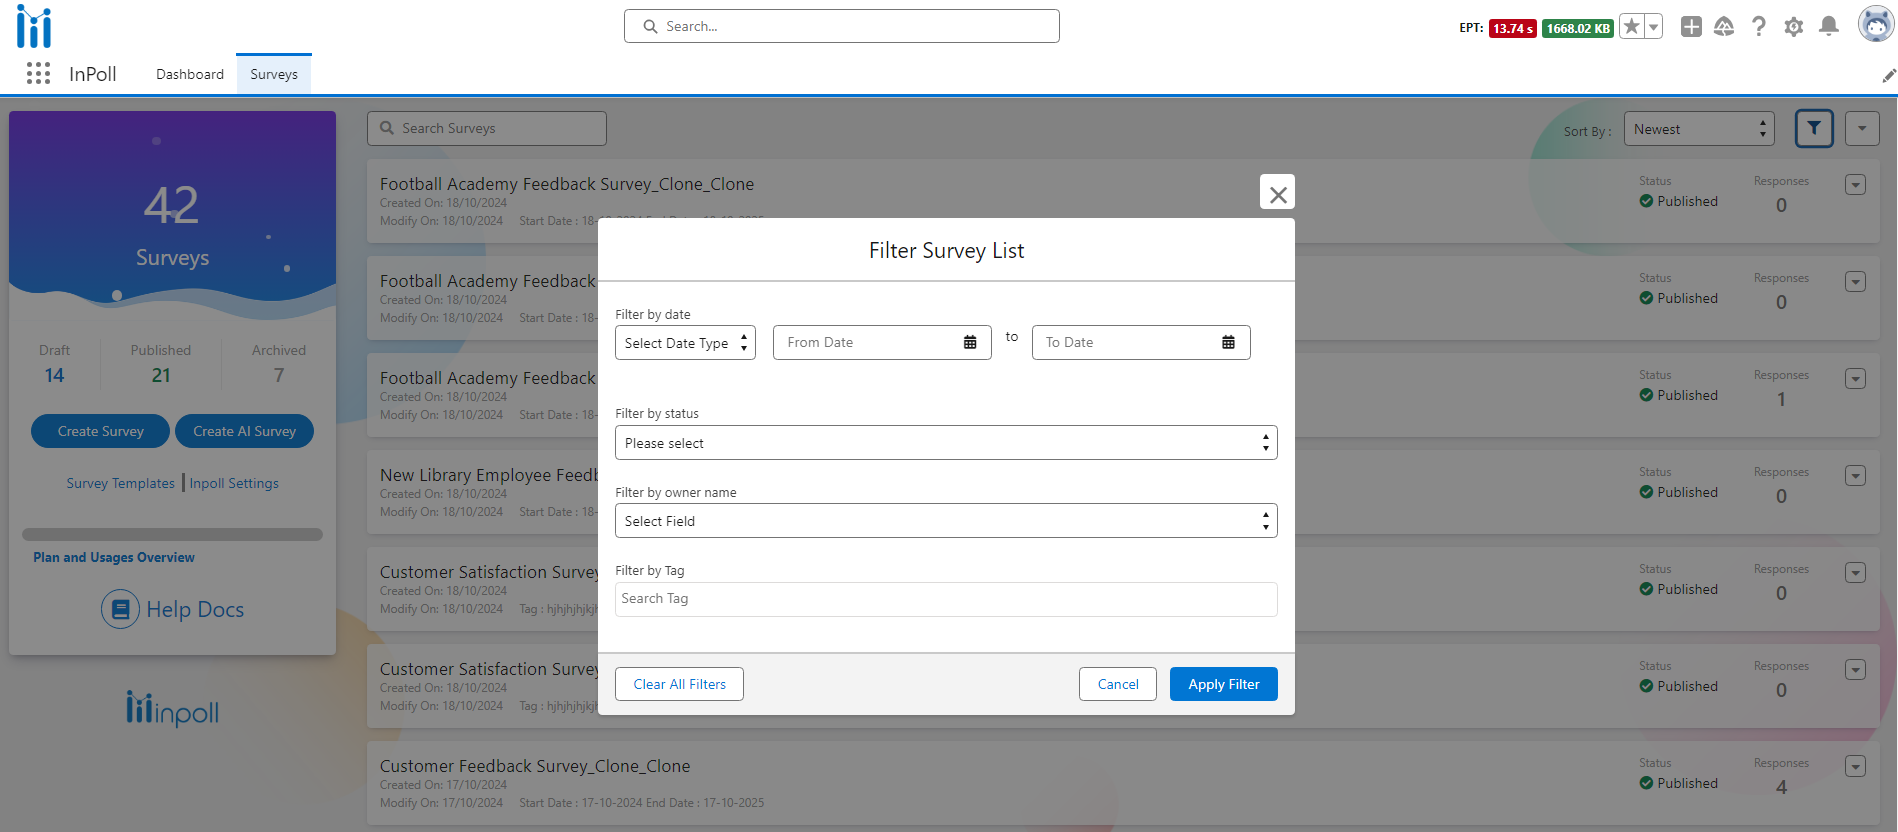Image resolution: width=1898 pixels, height=832 pixels.
Task: Open the Customer Feedback Survey_Clone_Clone title
Action: click(x=535, y=766)
